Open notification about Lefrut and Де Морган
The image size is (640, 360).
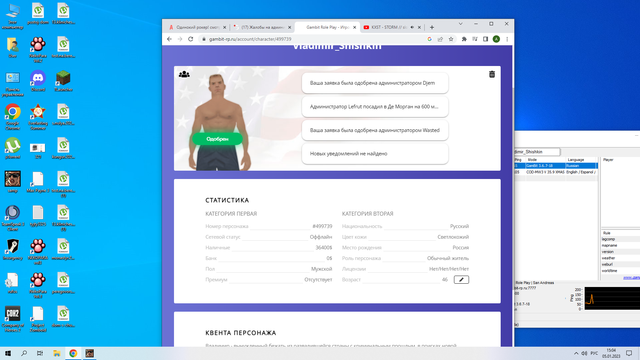[x=375, y=107]
